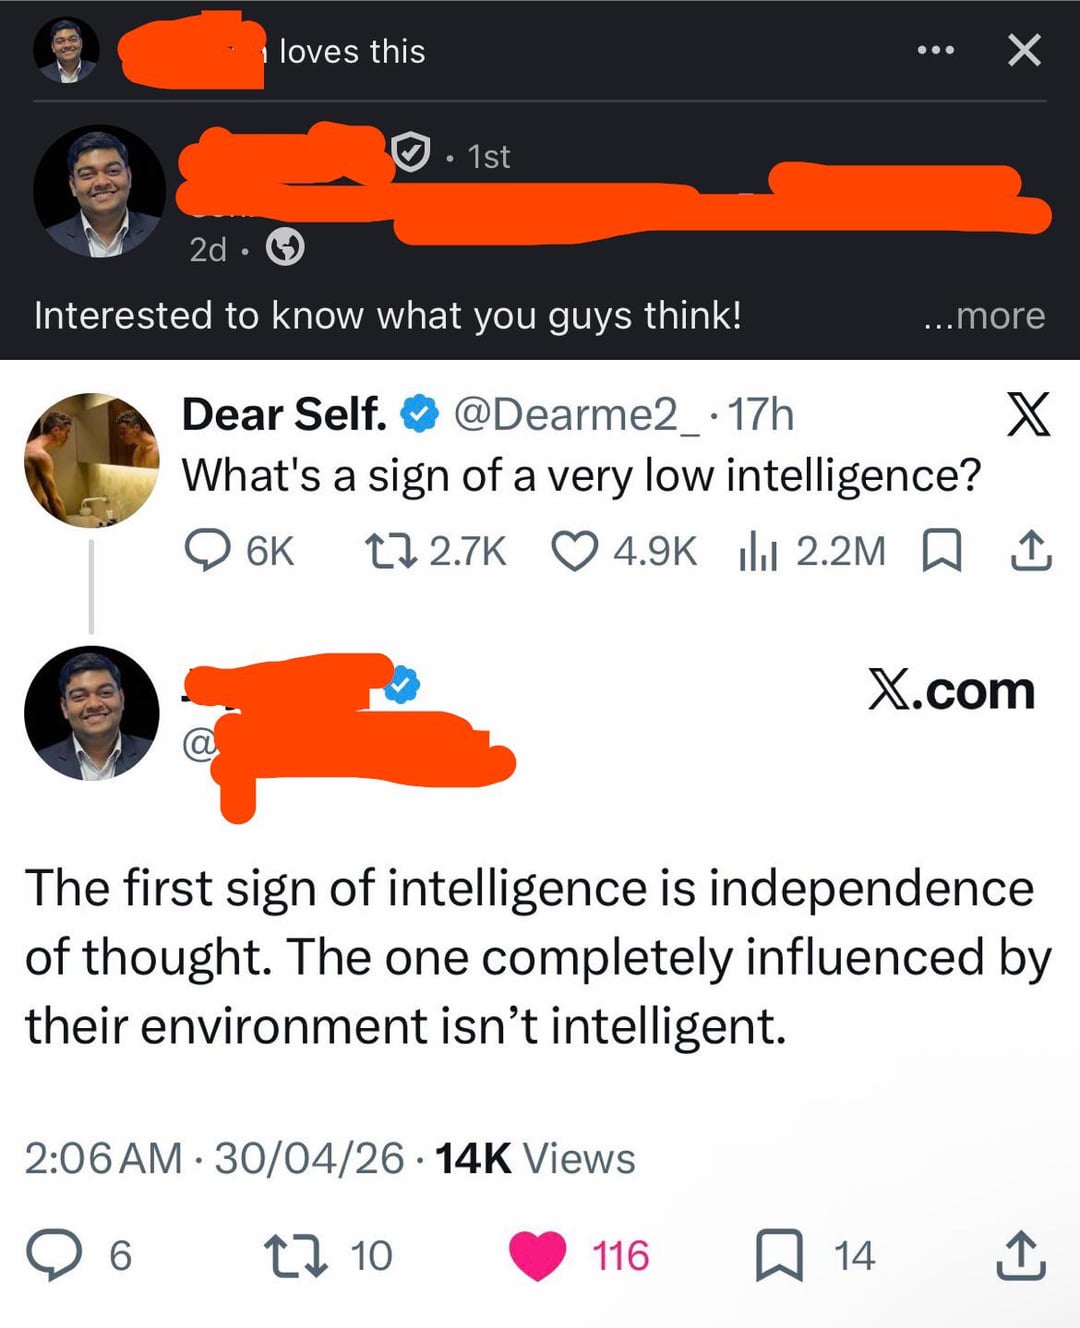
Task: Open the Dear Self profile picture
Action: click(x=91, y=460)
